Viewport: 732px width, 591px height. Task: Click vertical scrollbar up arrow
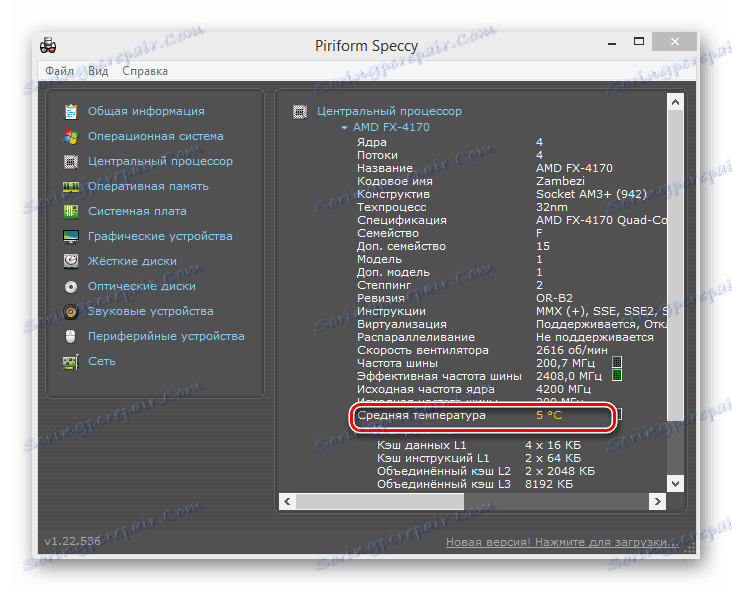(x=675, y=102)
